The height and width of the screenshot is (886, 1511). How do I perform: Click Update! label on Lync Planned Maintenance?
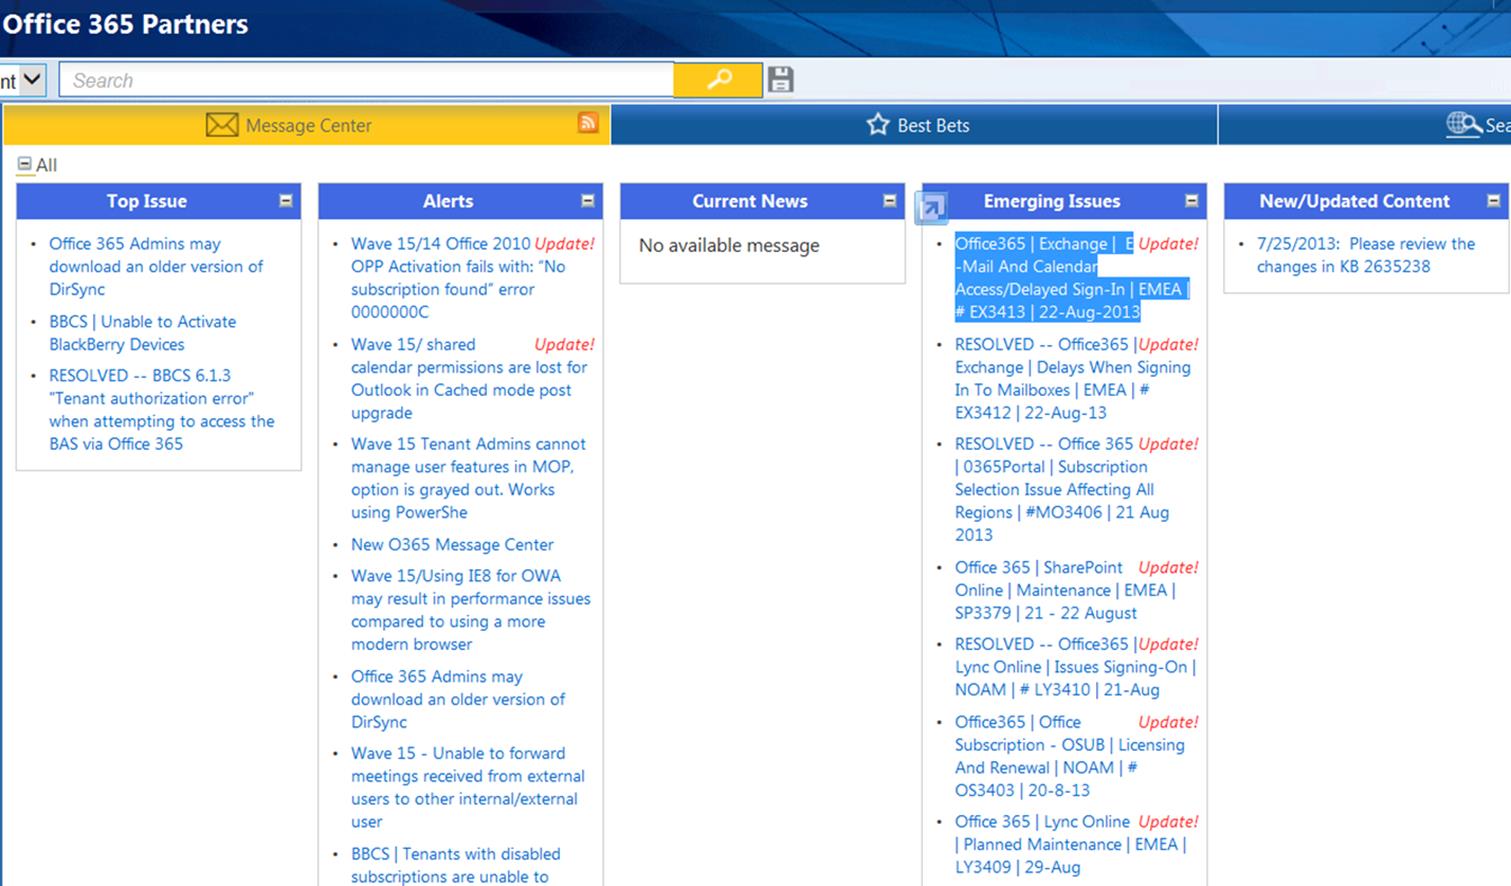pyautogui.click(x=1168, y=821)
